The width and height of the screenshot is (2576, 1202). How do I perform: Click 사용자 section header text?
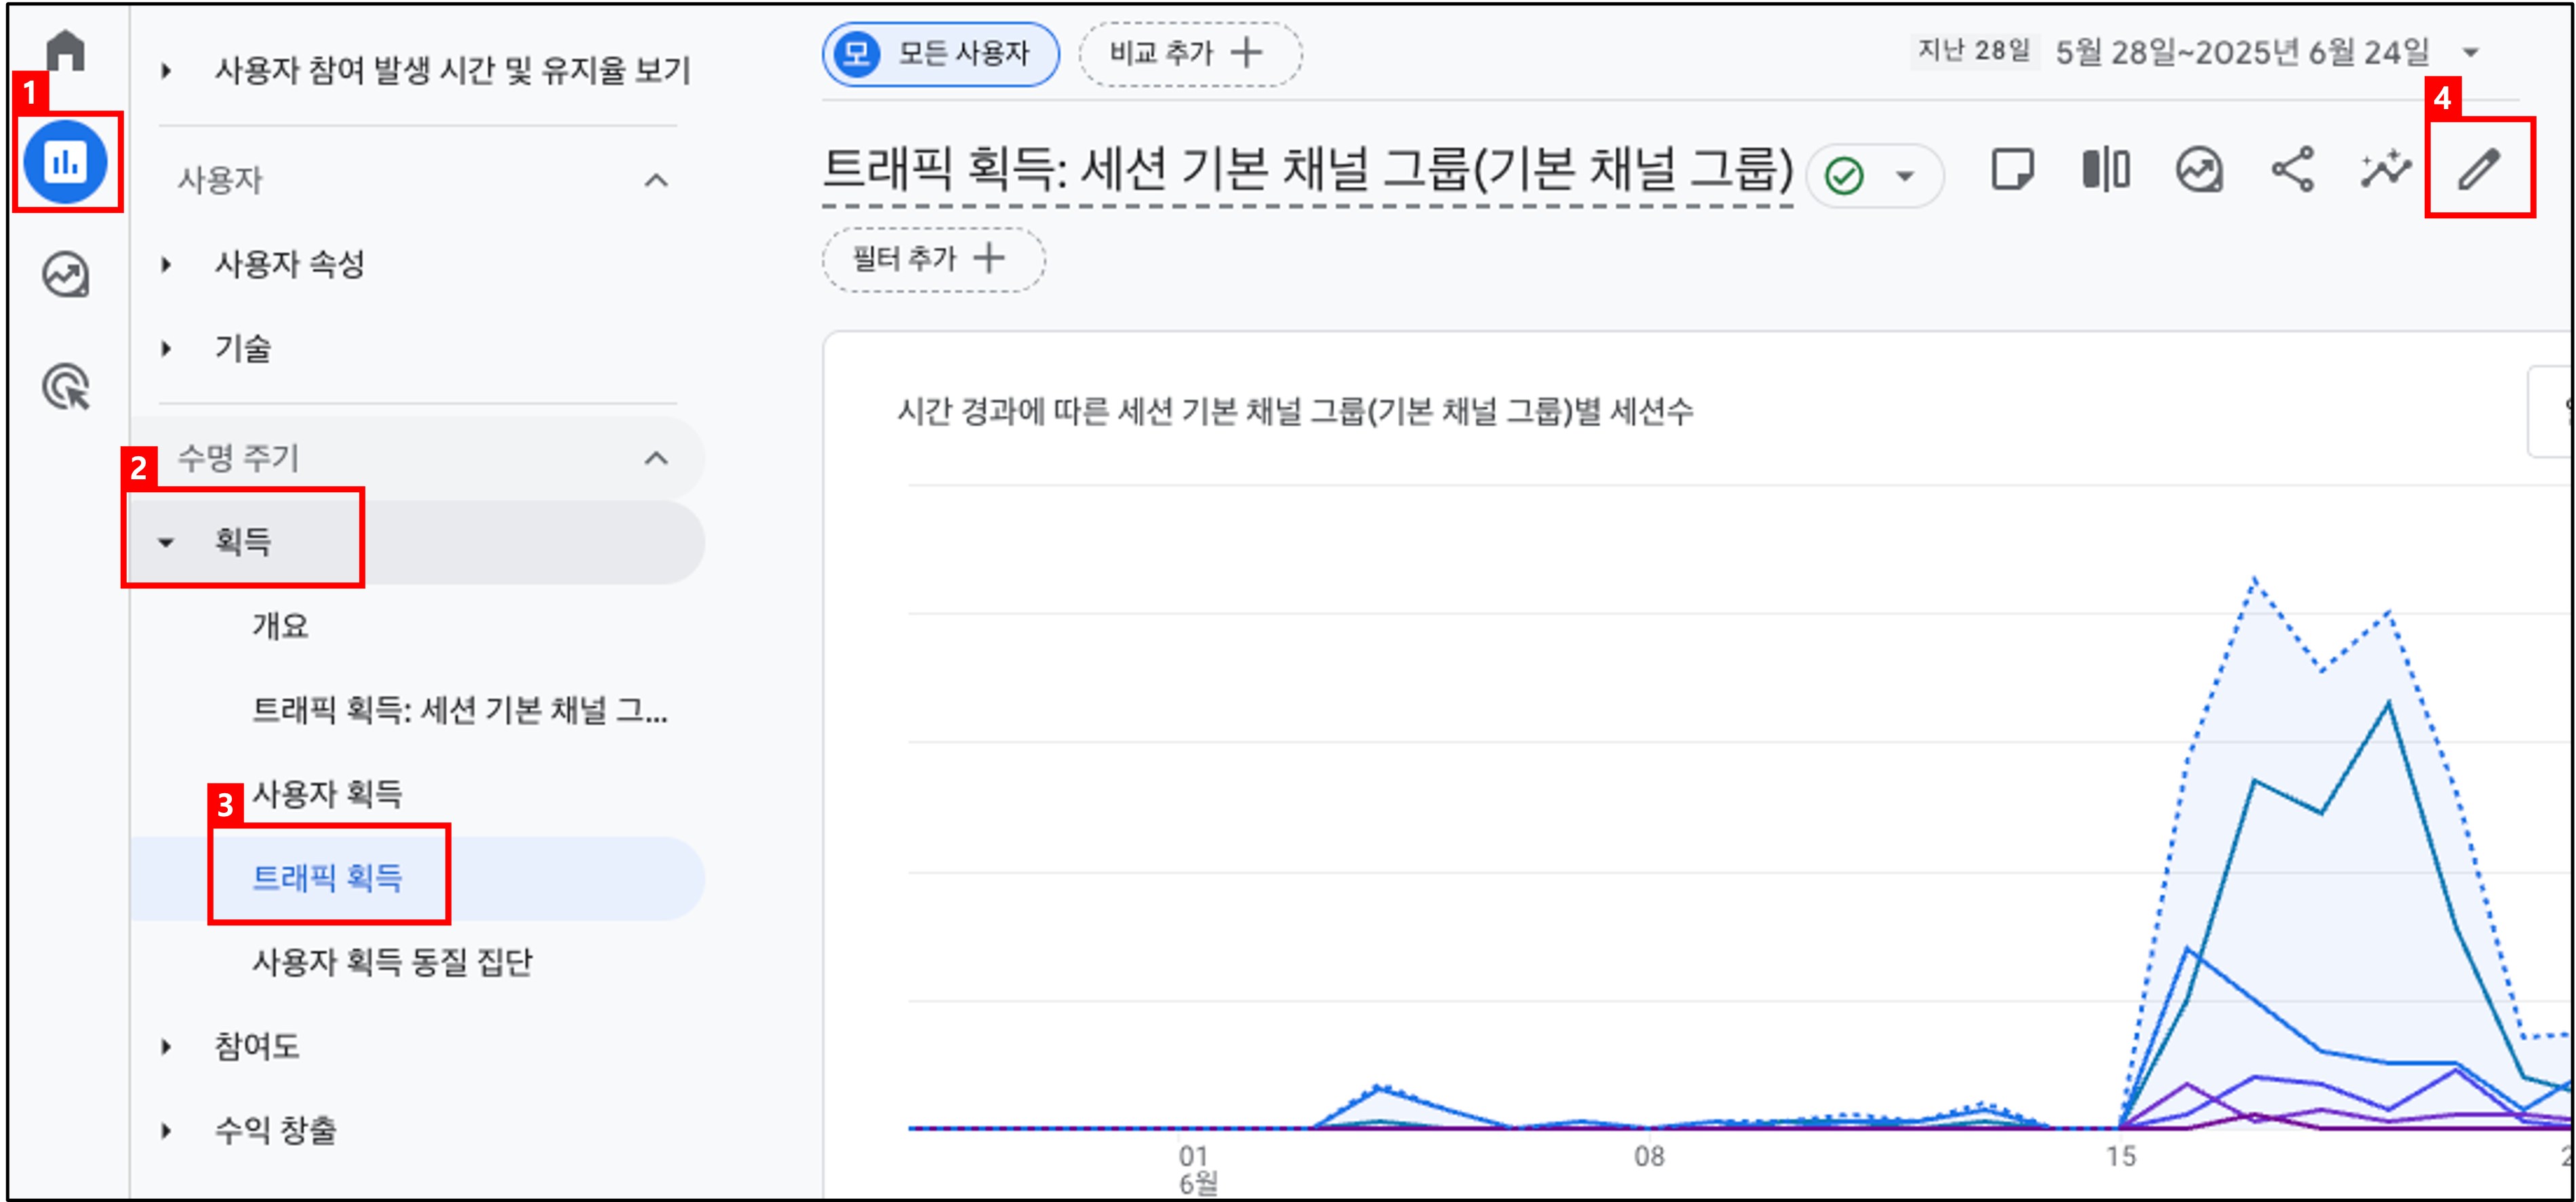click(x=220, y=180)
